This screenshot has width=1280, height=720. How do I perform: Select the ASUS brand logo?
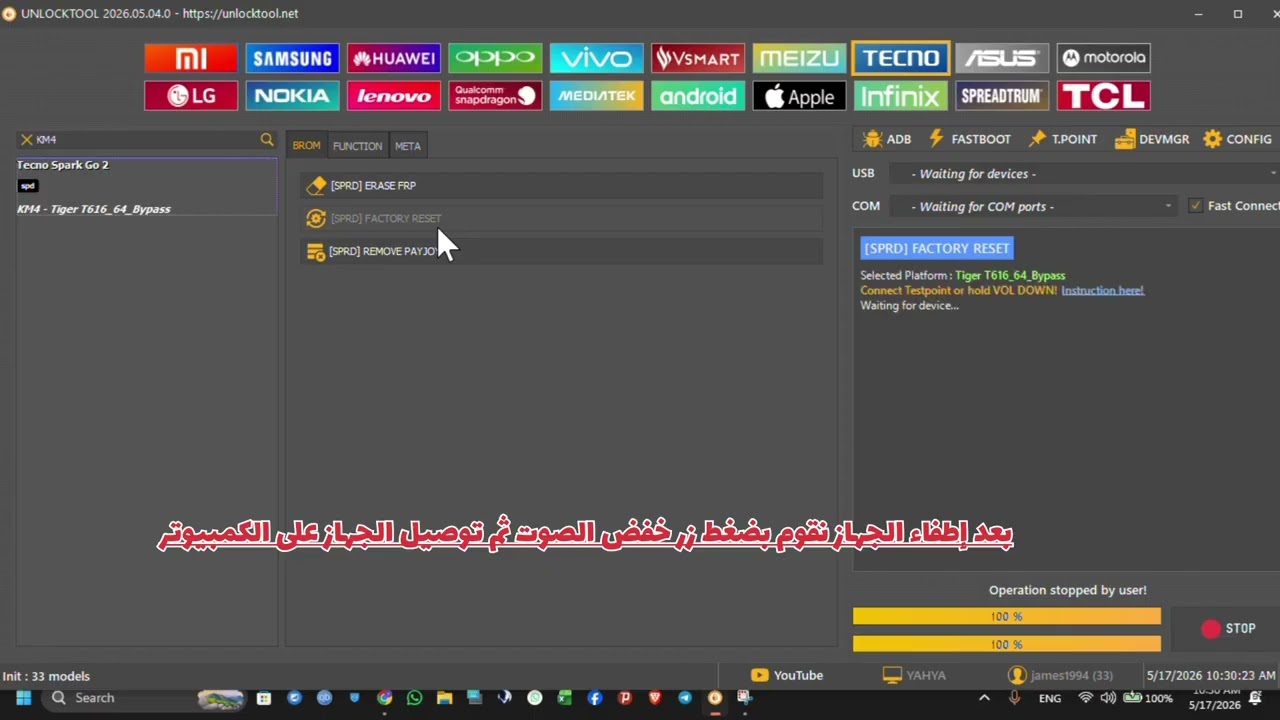pos(1002,58)
